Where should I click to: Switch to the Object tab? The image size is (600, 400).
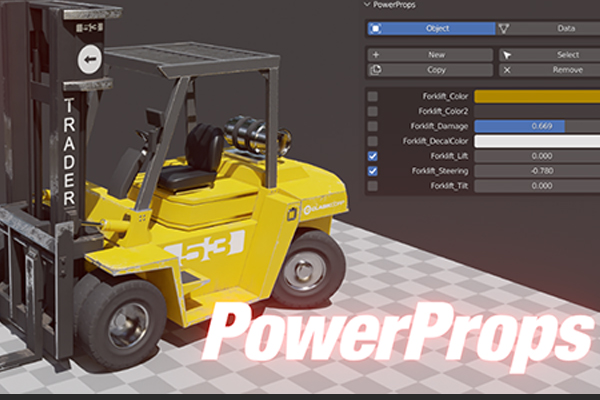431,28
